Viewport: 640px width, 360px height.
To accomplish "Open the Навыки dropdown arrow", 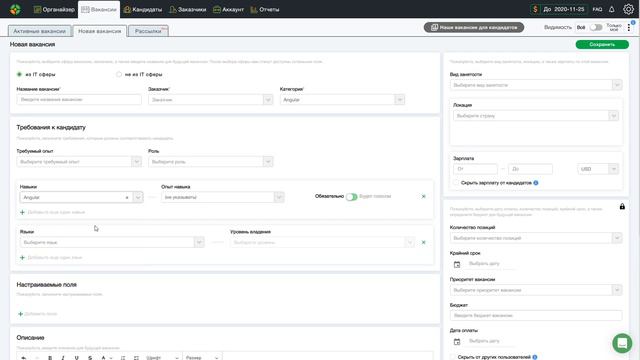I will click(x=138, y=198).
